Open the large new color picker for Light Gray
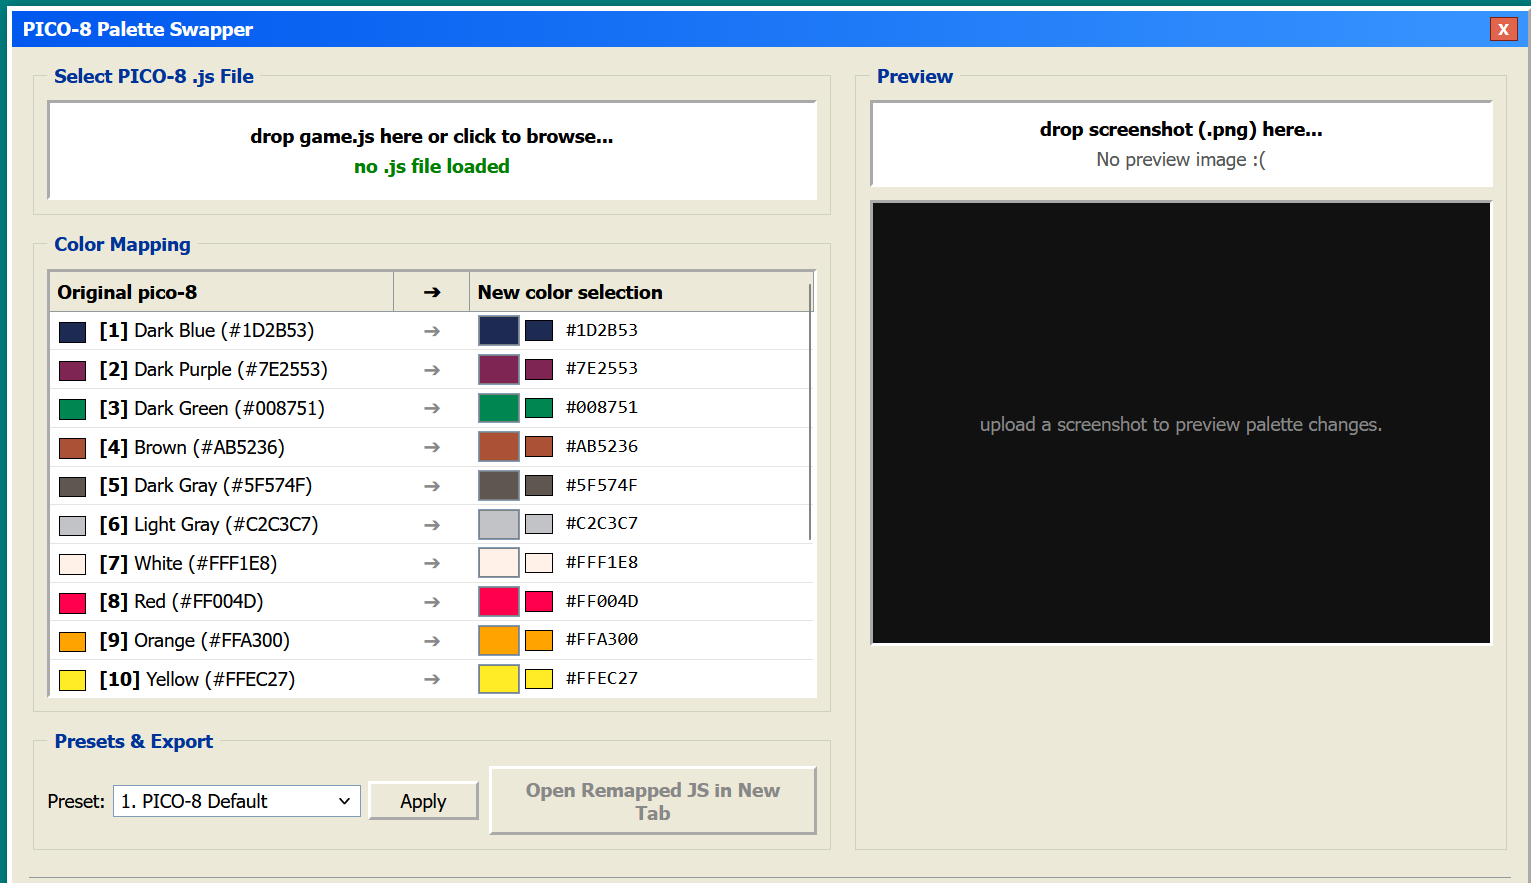 click(499, 524)
